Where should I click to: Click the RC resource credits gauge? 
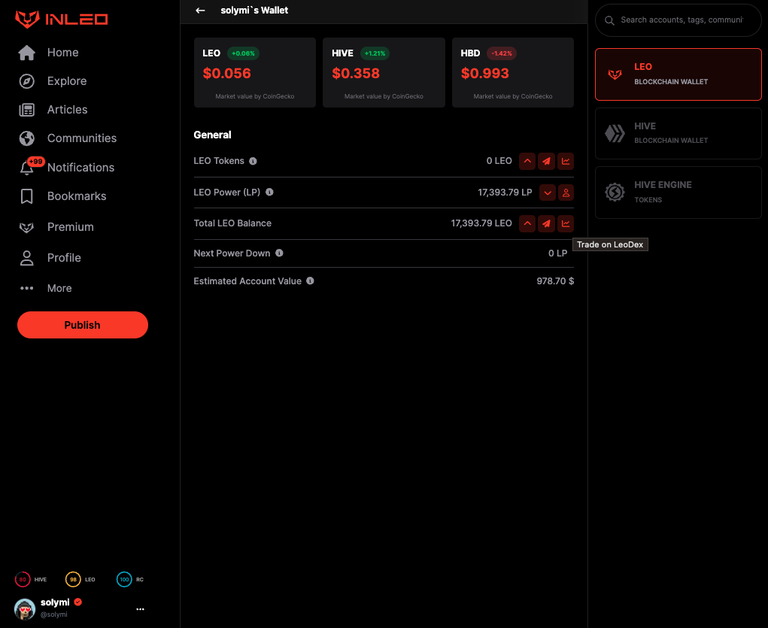[x=124, y=580]
